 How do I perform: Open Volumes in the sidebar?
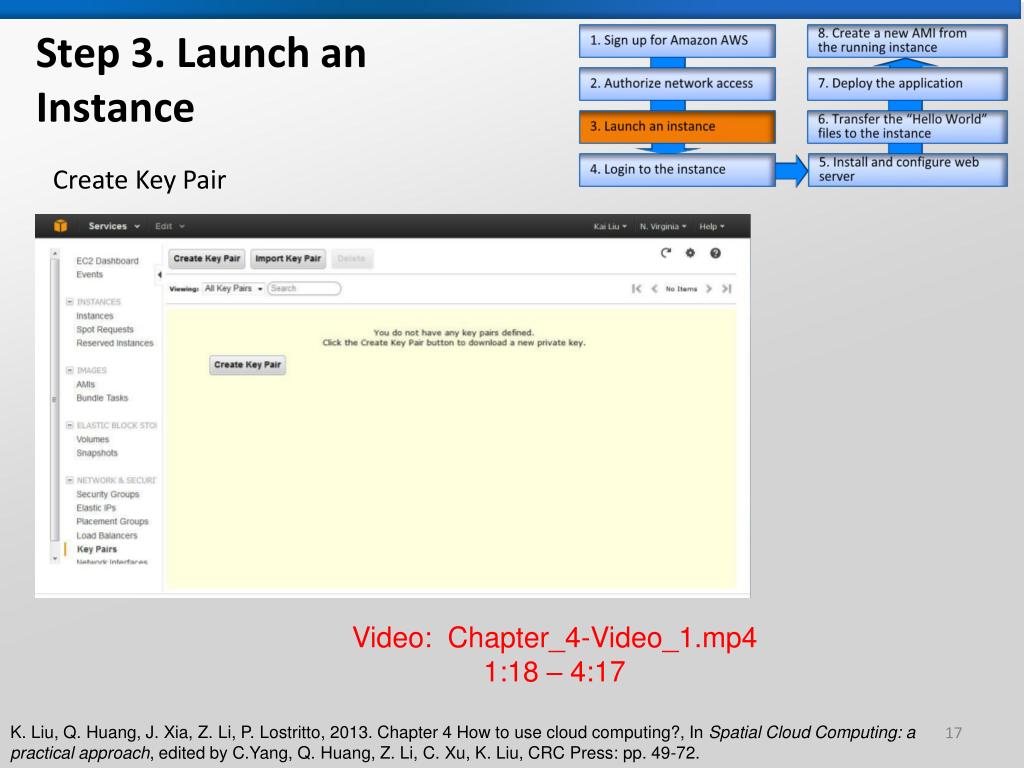pyautogui.click(x=93, y=439)
